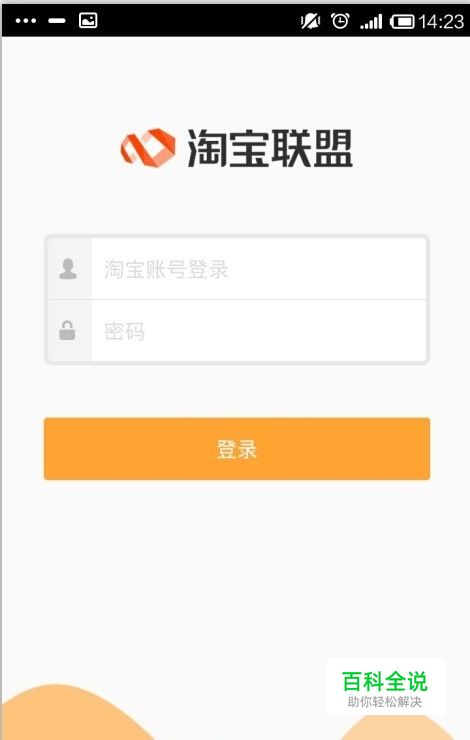Tap the 淘宝联盟 title text

pos(270,148)
